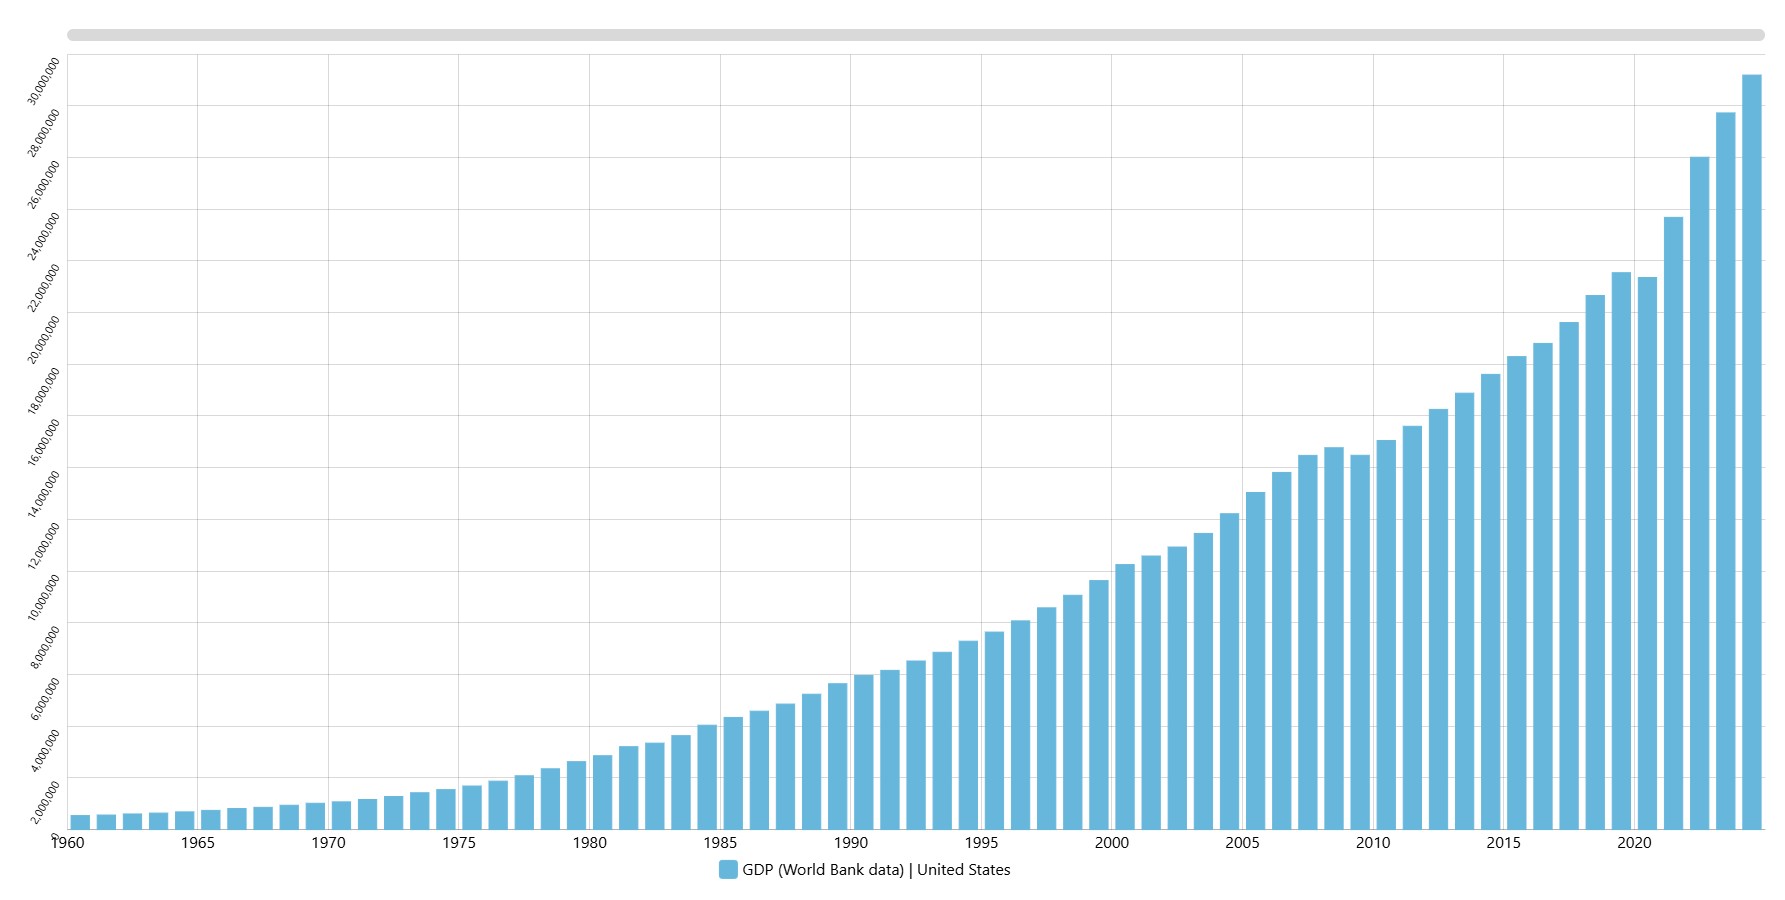Select the 16,000,000 y-axis label

44,442
